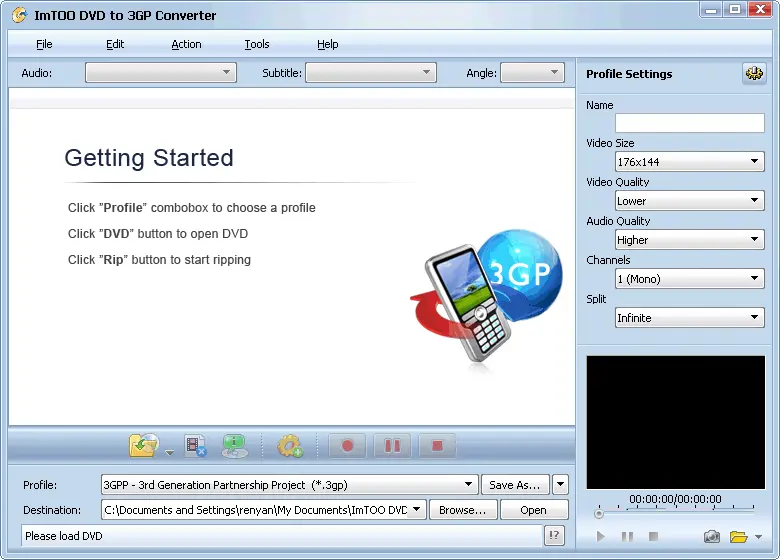The image size is (780, 560).
Task: Open the Help menu
Action: (328, 44)
